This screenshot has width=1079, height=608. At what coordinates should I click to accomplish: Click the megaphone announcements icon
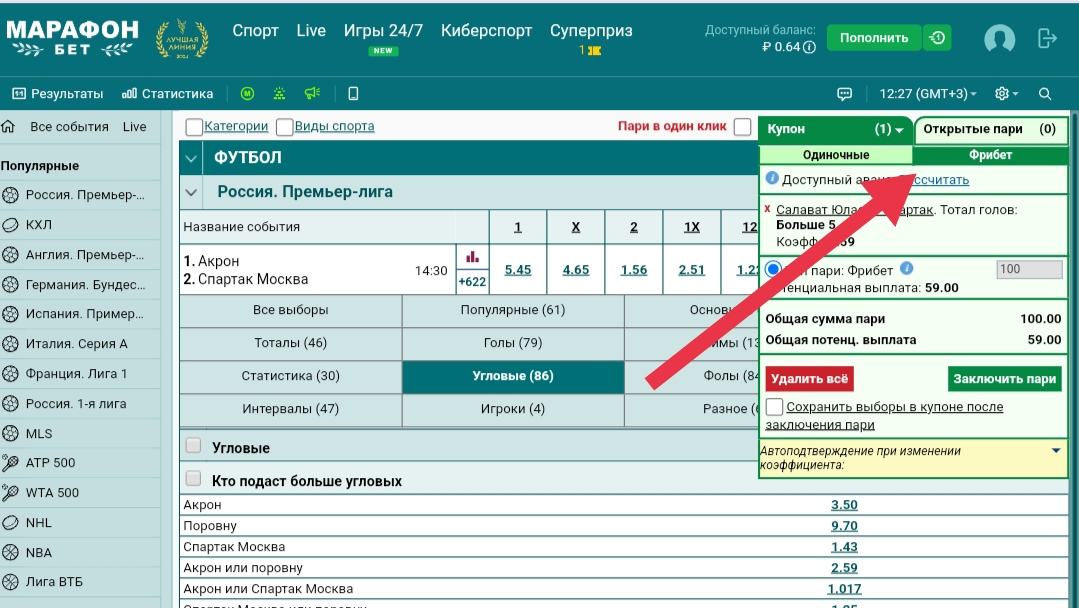(x=312, y=94)
